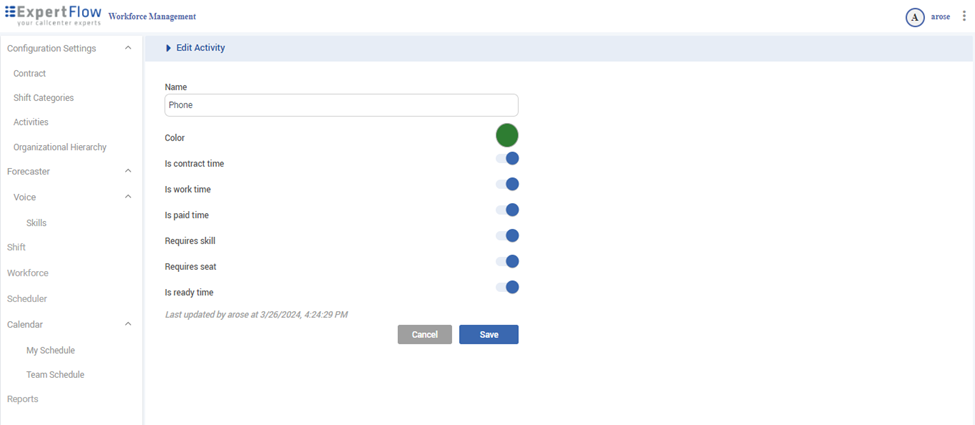Open Activities in the sidebar
The height and width of the screenshot is (425, 975).
click(x=31, y=122)
